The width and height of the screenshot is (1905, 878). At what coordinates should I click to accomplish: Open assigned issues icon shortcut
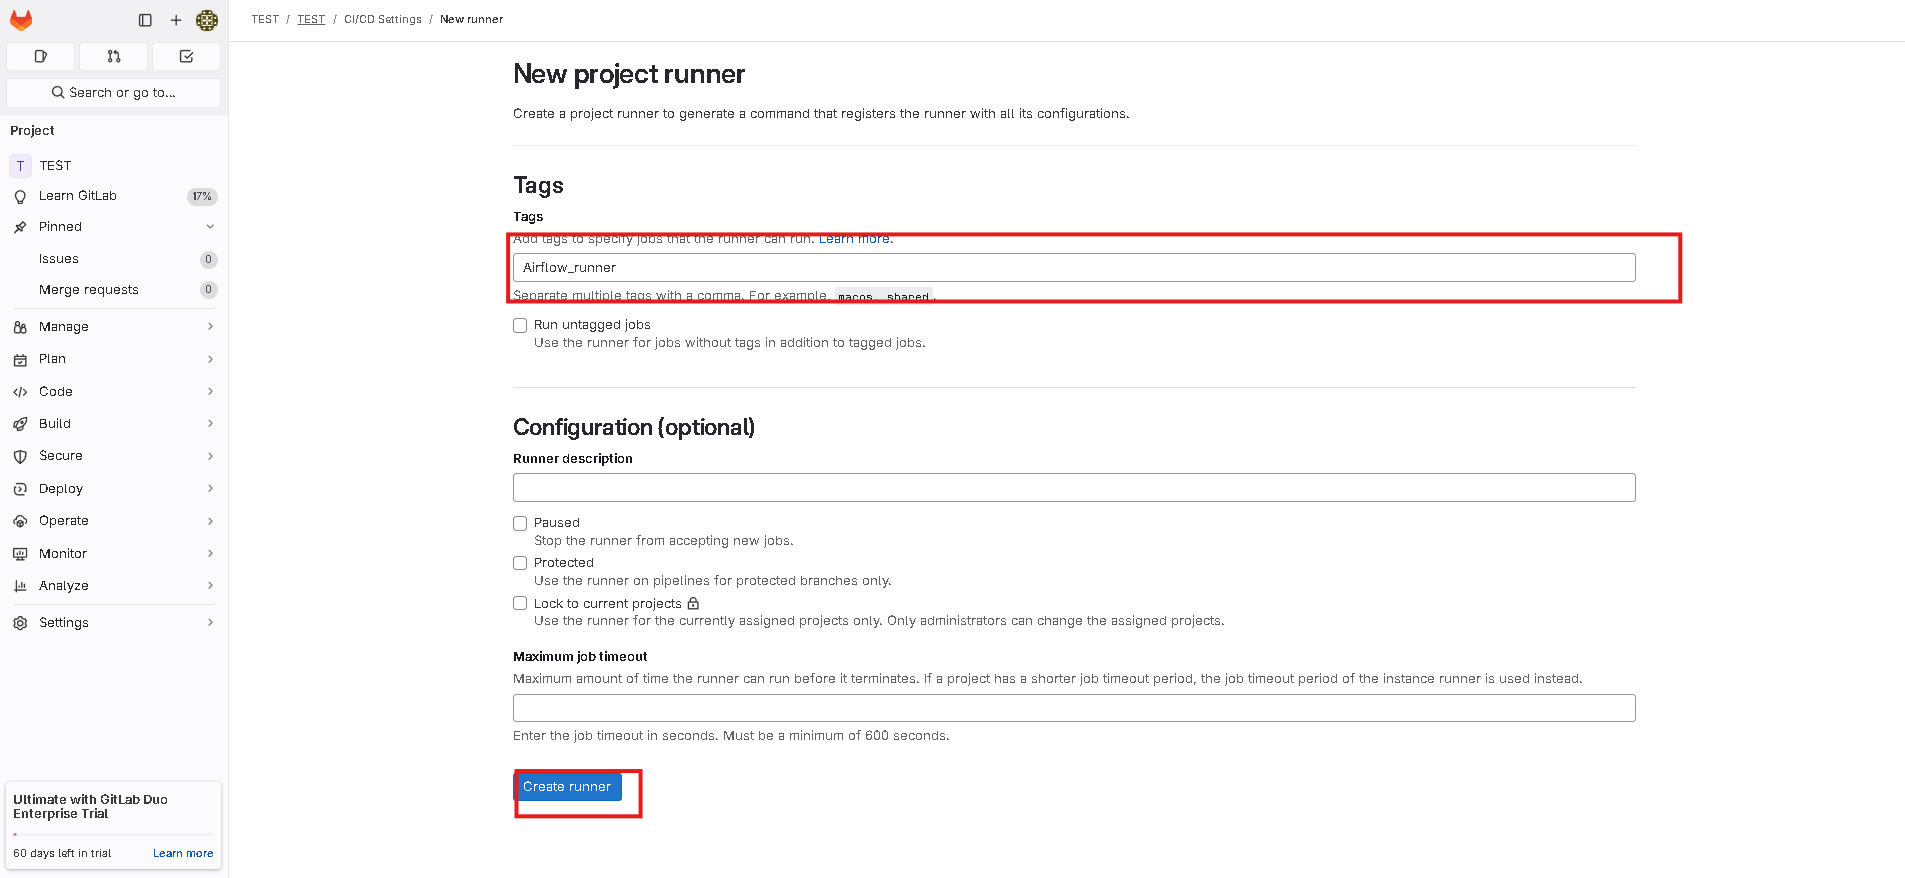point(41,56)
